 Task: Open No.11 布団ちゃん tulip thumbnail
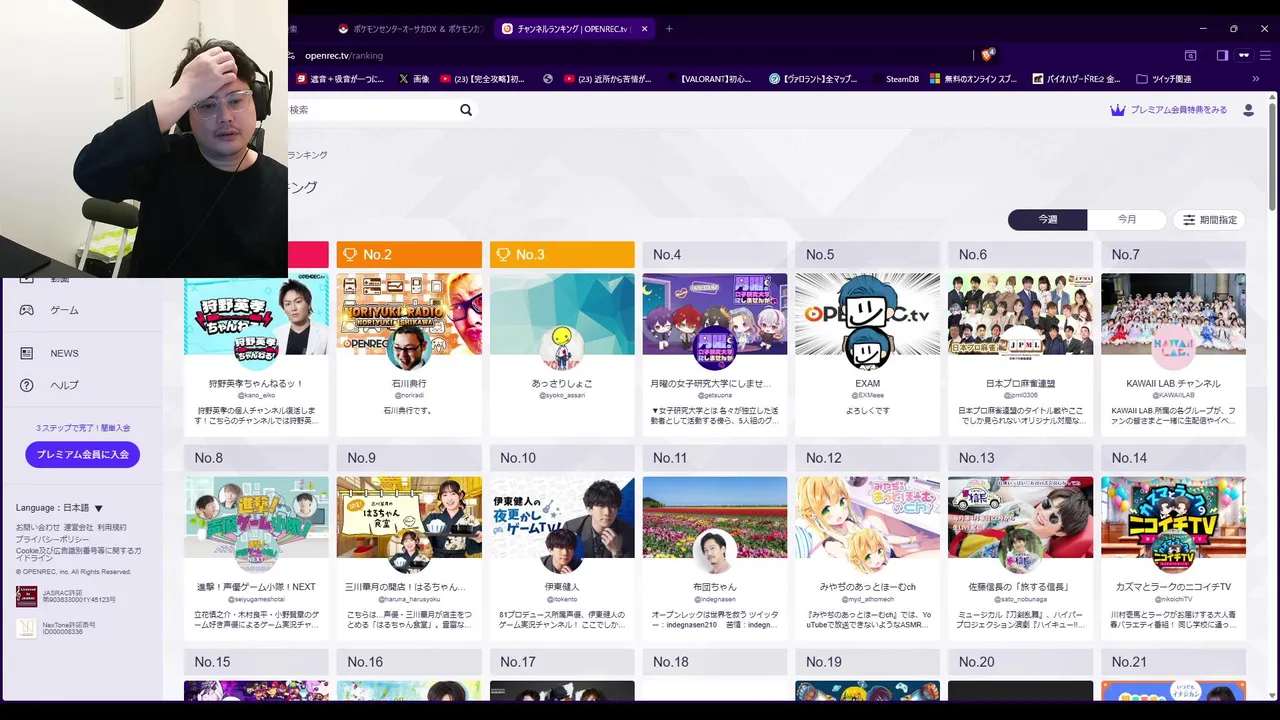[x=715, y=517]
